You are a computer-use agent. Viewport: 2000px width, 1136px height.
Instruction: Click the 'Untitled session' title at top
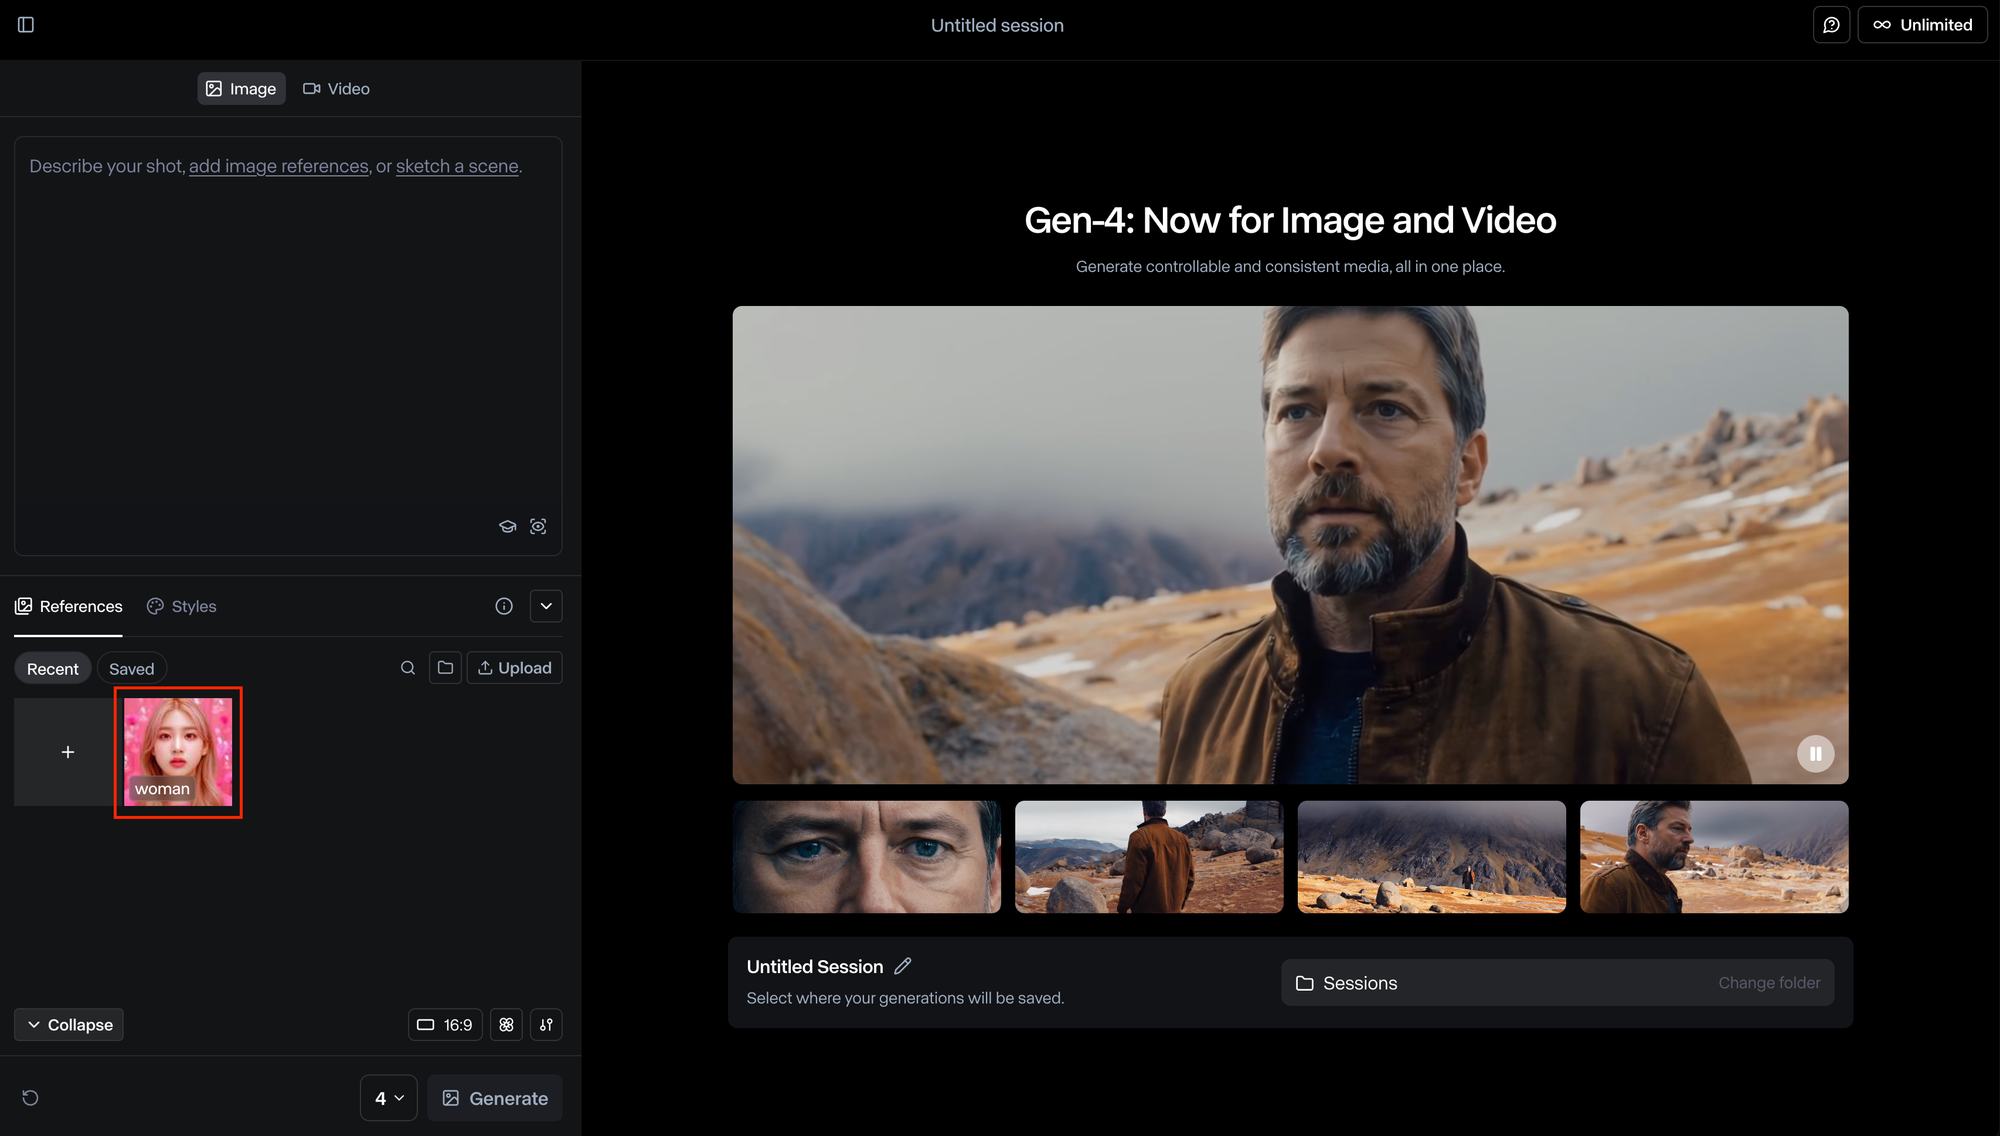[997, 25]
